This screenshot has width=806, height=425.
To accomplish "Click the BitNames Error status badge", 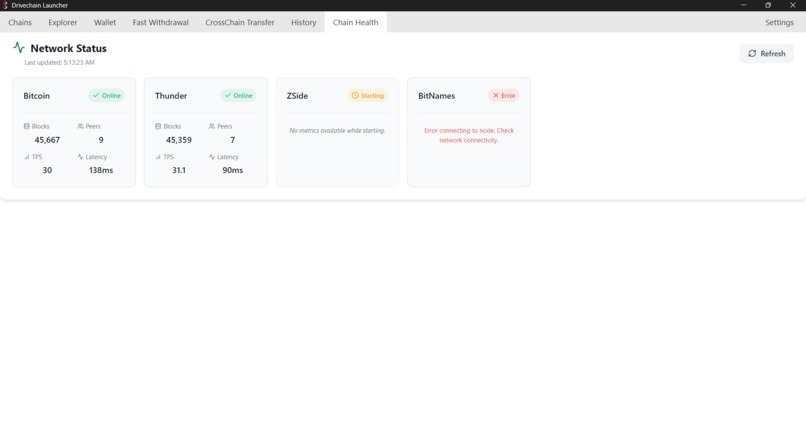I will (504, 96).
